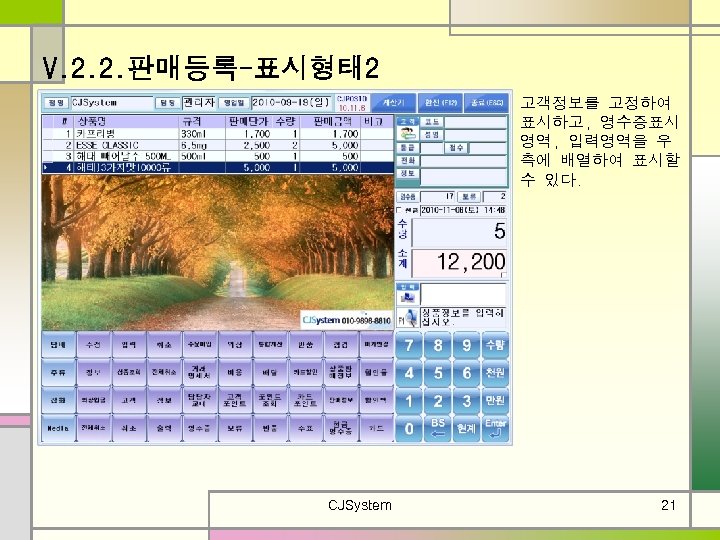Select table row "ESSE CLASSIC"
Viewport: 720px width, 540px height.
pyautogui.click(x=218, y=145)
